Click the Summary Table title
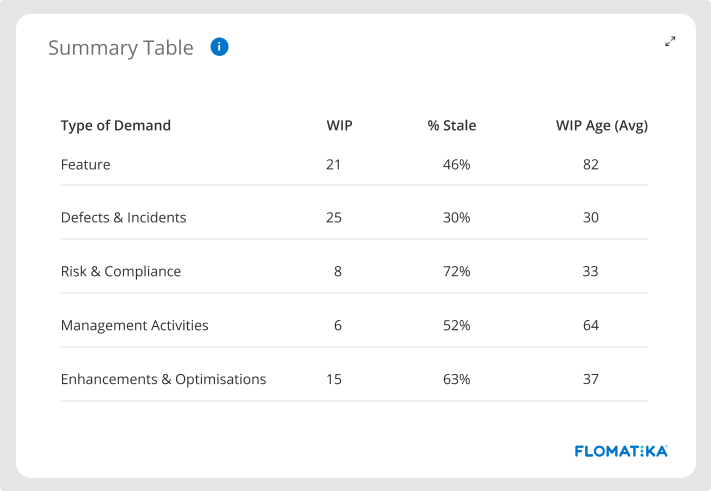The height and width of the screenshot is (491, 711). 121,48
